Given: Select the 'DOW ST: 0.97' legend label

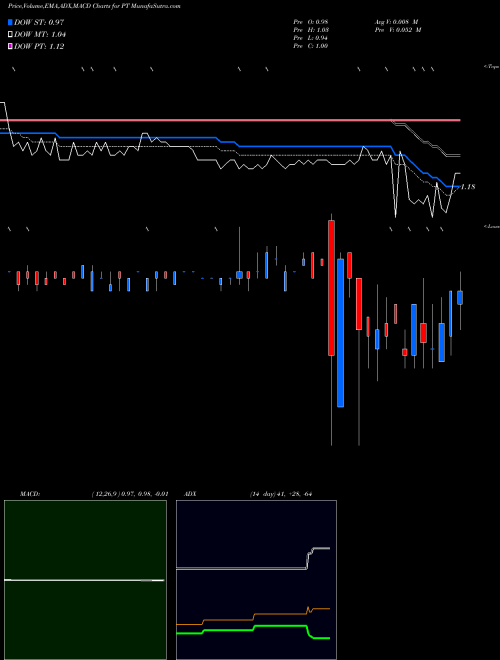Looking at the screenshot, I should pos(39,22).
